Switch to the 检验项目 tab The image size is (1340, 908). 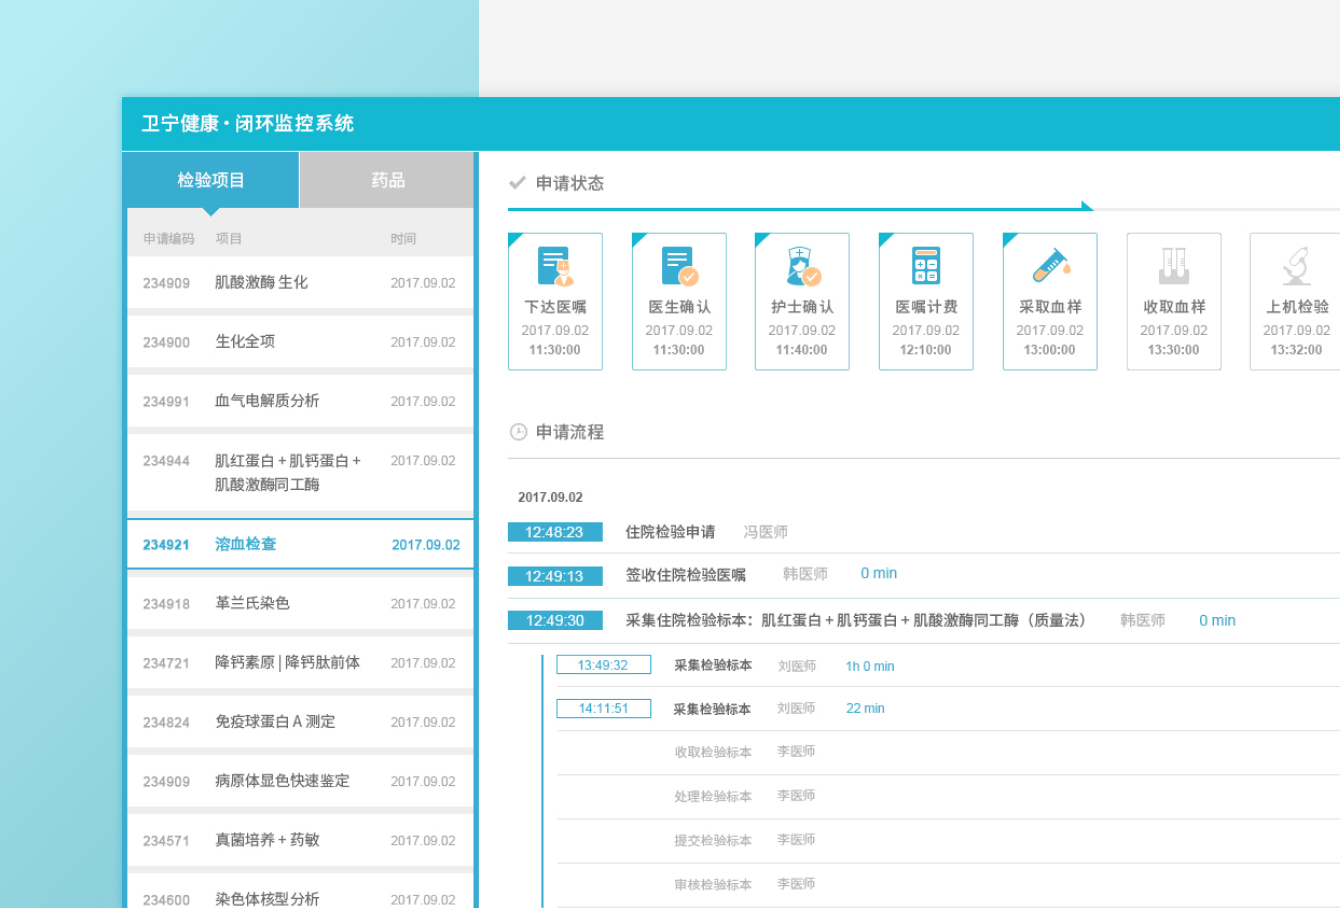pyautogui.click(x=210, y=180)
